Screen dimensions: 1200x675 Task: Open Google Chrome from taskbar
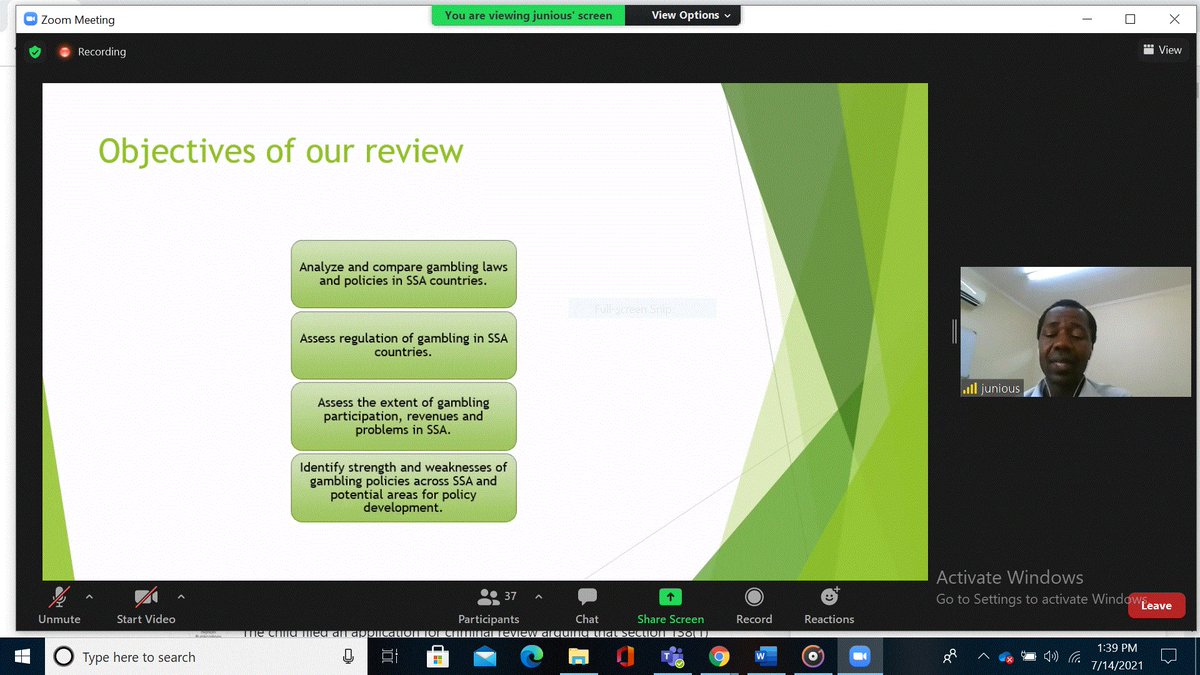[x=719, y=657]
